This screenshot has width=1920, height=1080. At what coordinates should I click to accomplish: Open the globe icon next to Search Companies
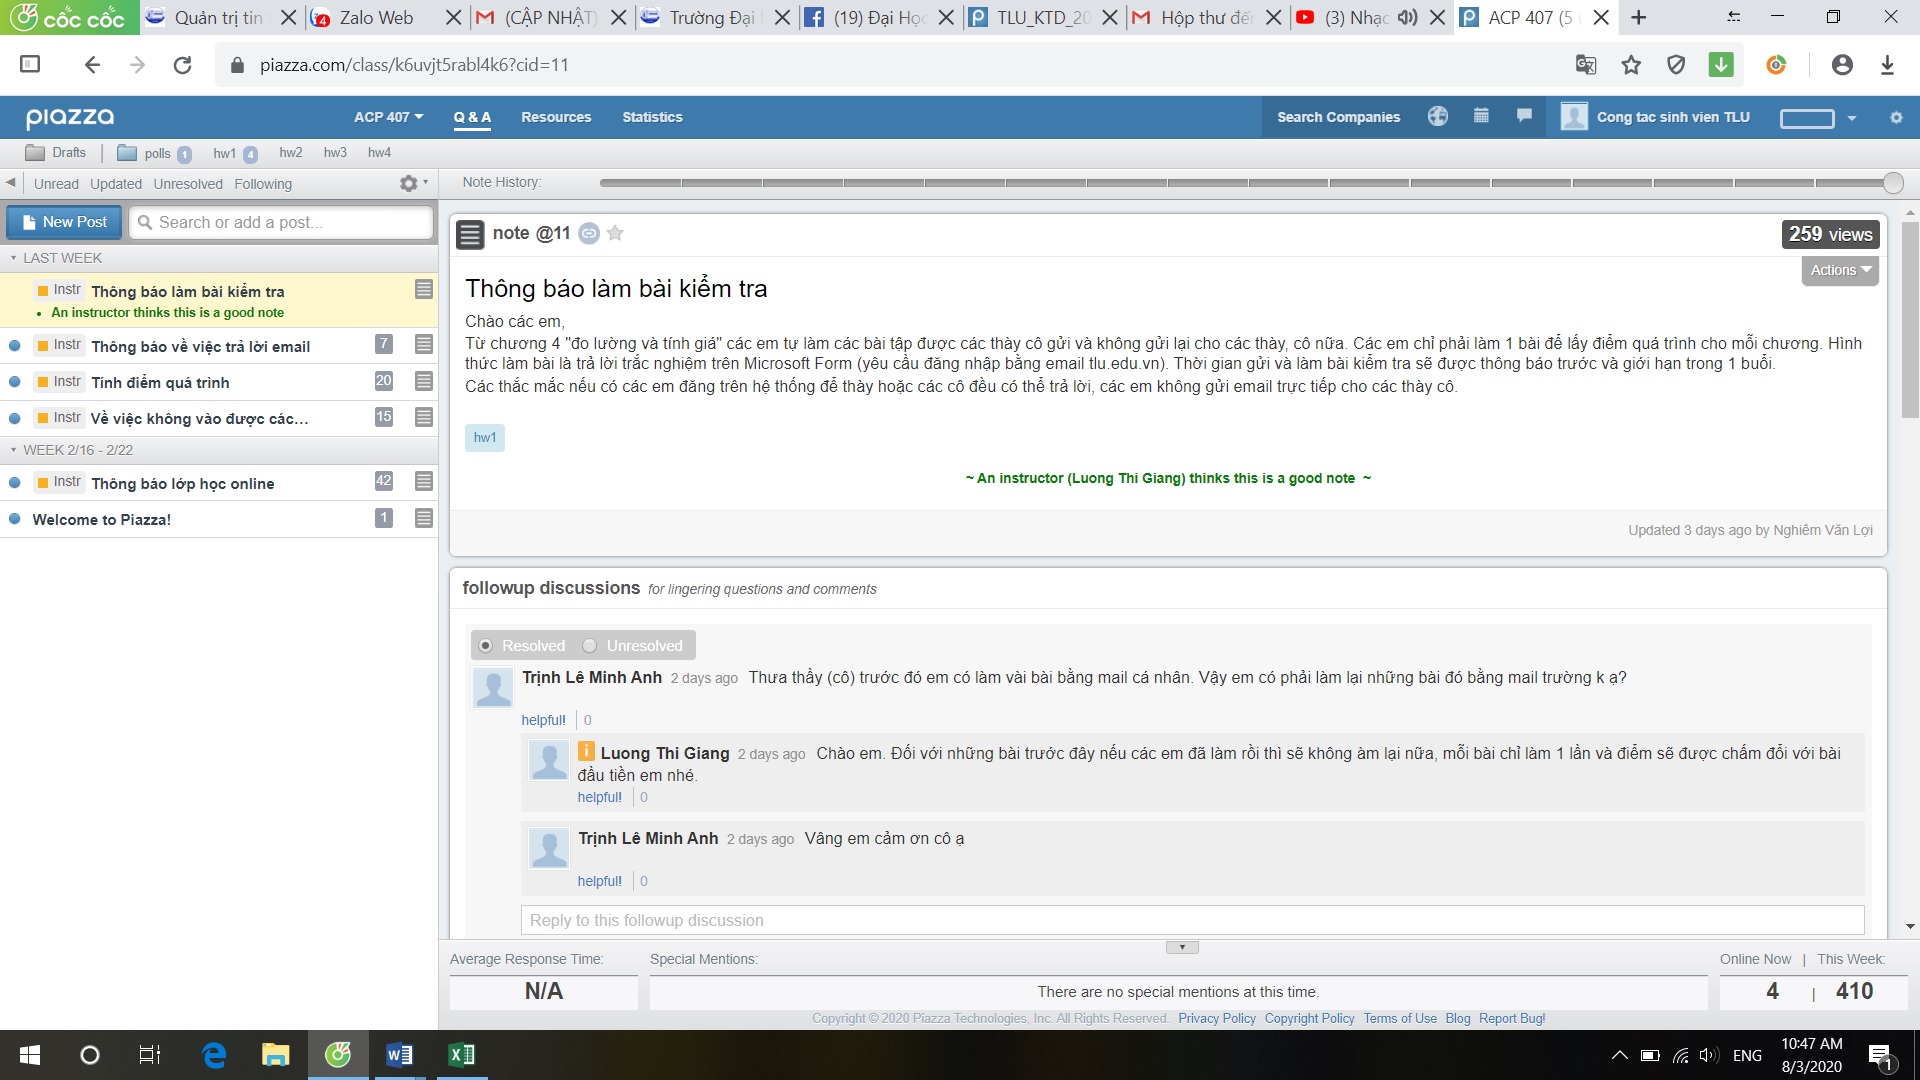click(1437, 116)
